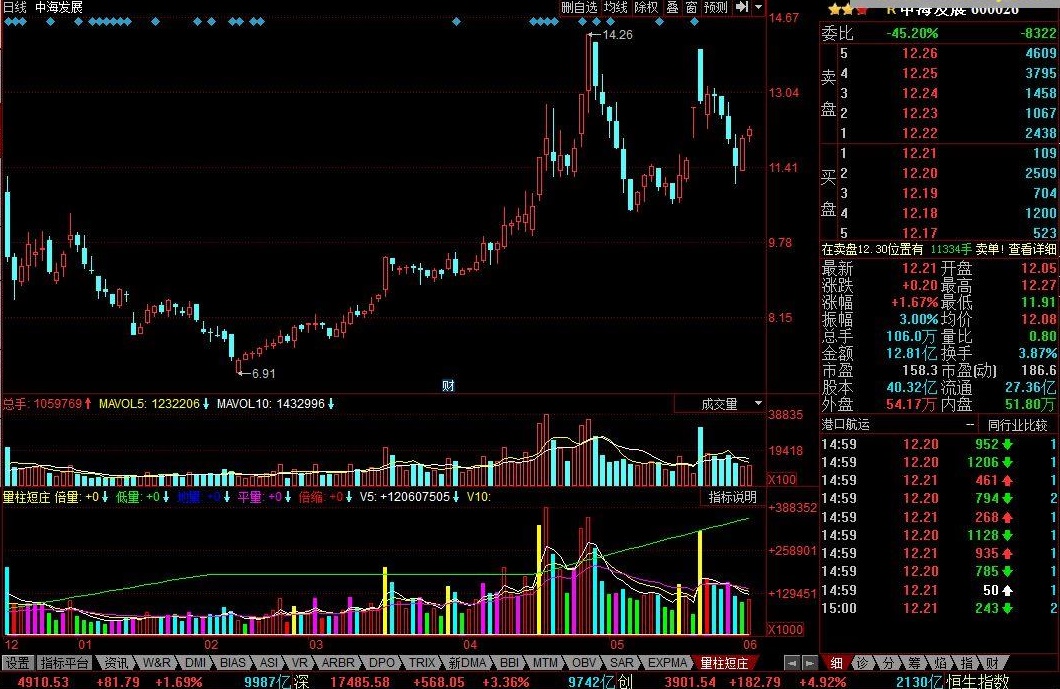Screen dimensions: 1060x689
Task: Toggle 除权 ex-rights price adjustment
Action: [x=646, y=7]
